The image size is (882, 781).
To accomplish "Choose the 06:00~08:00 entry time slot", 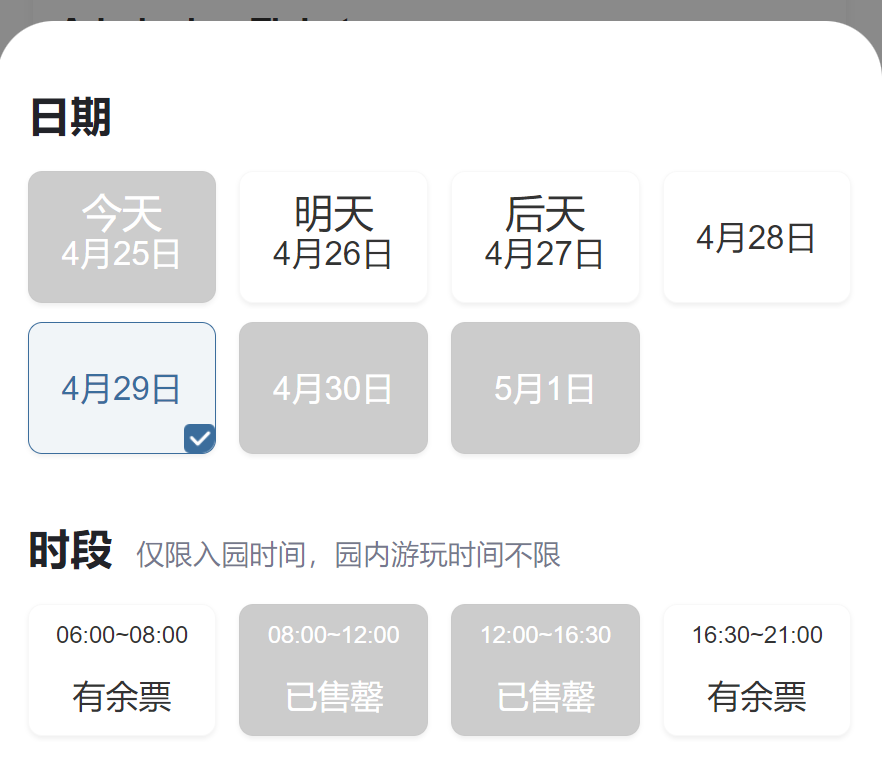I will click(121, 669).
